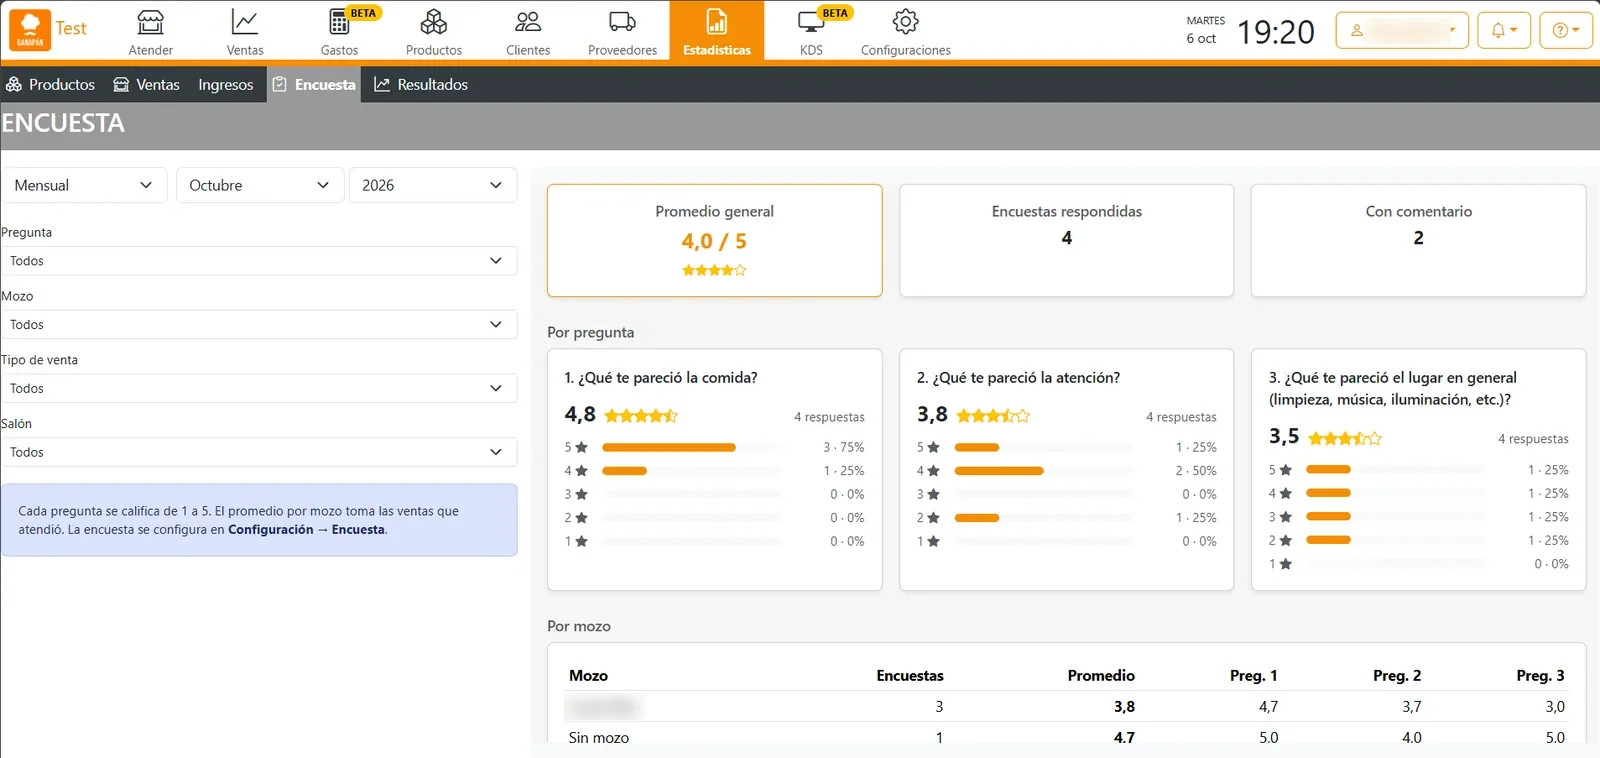Click the Preg. 3 column header
The image size is (1600, 758).
tap(1541, 676)
